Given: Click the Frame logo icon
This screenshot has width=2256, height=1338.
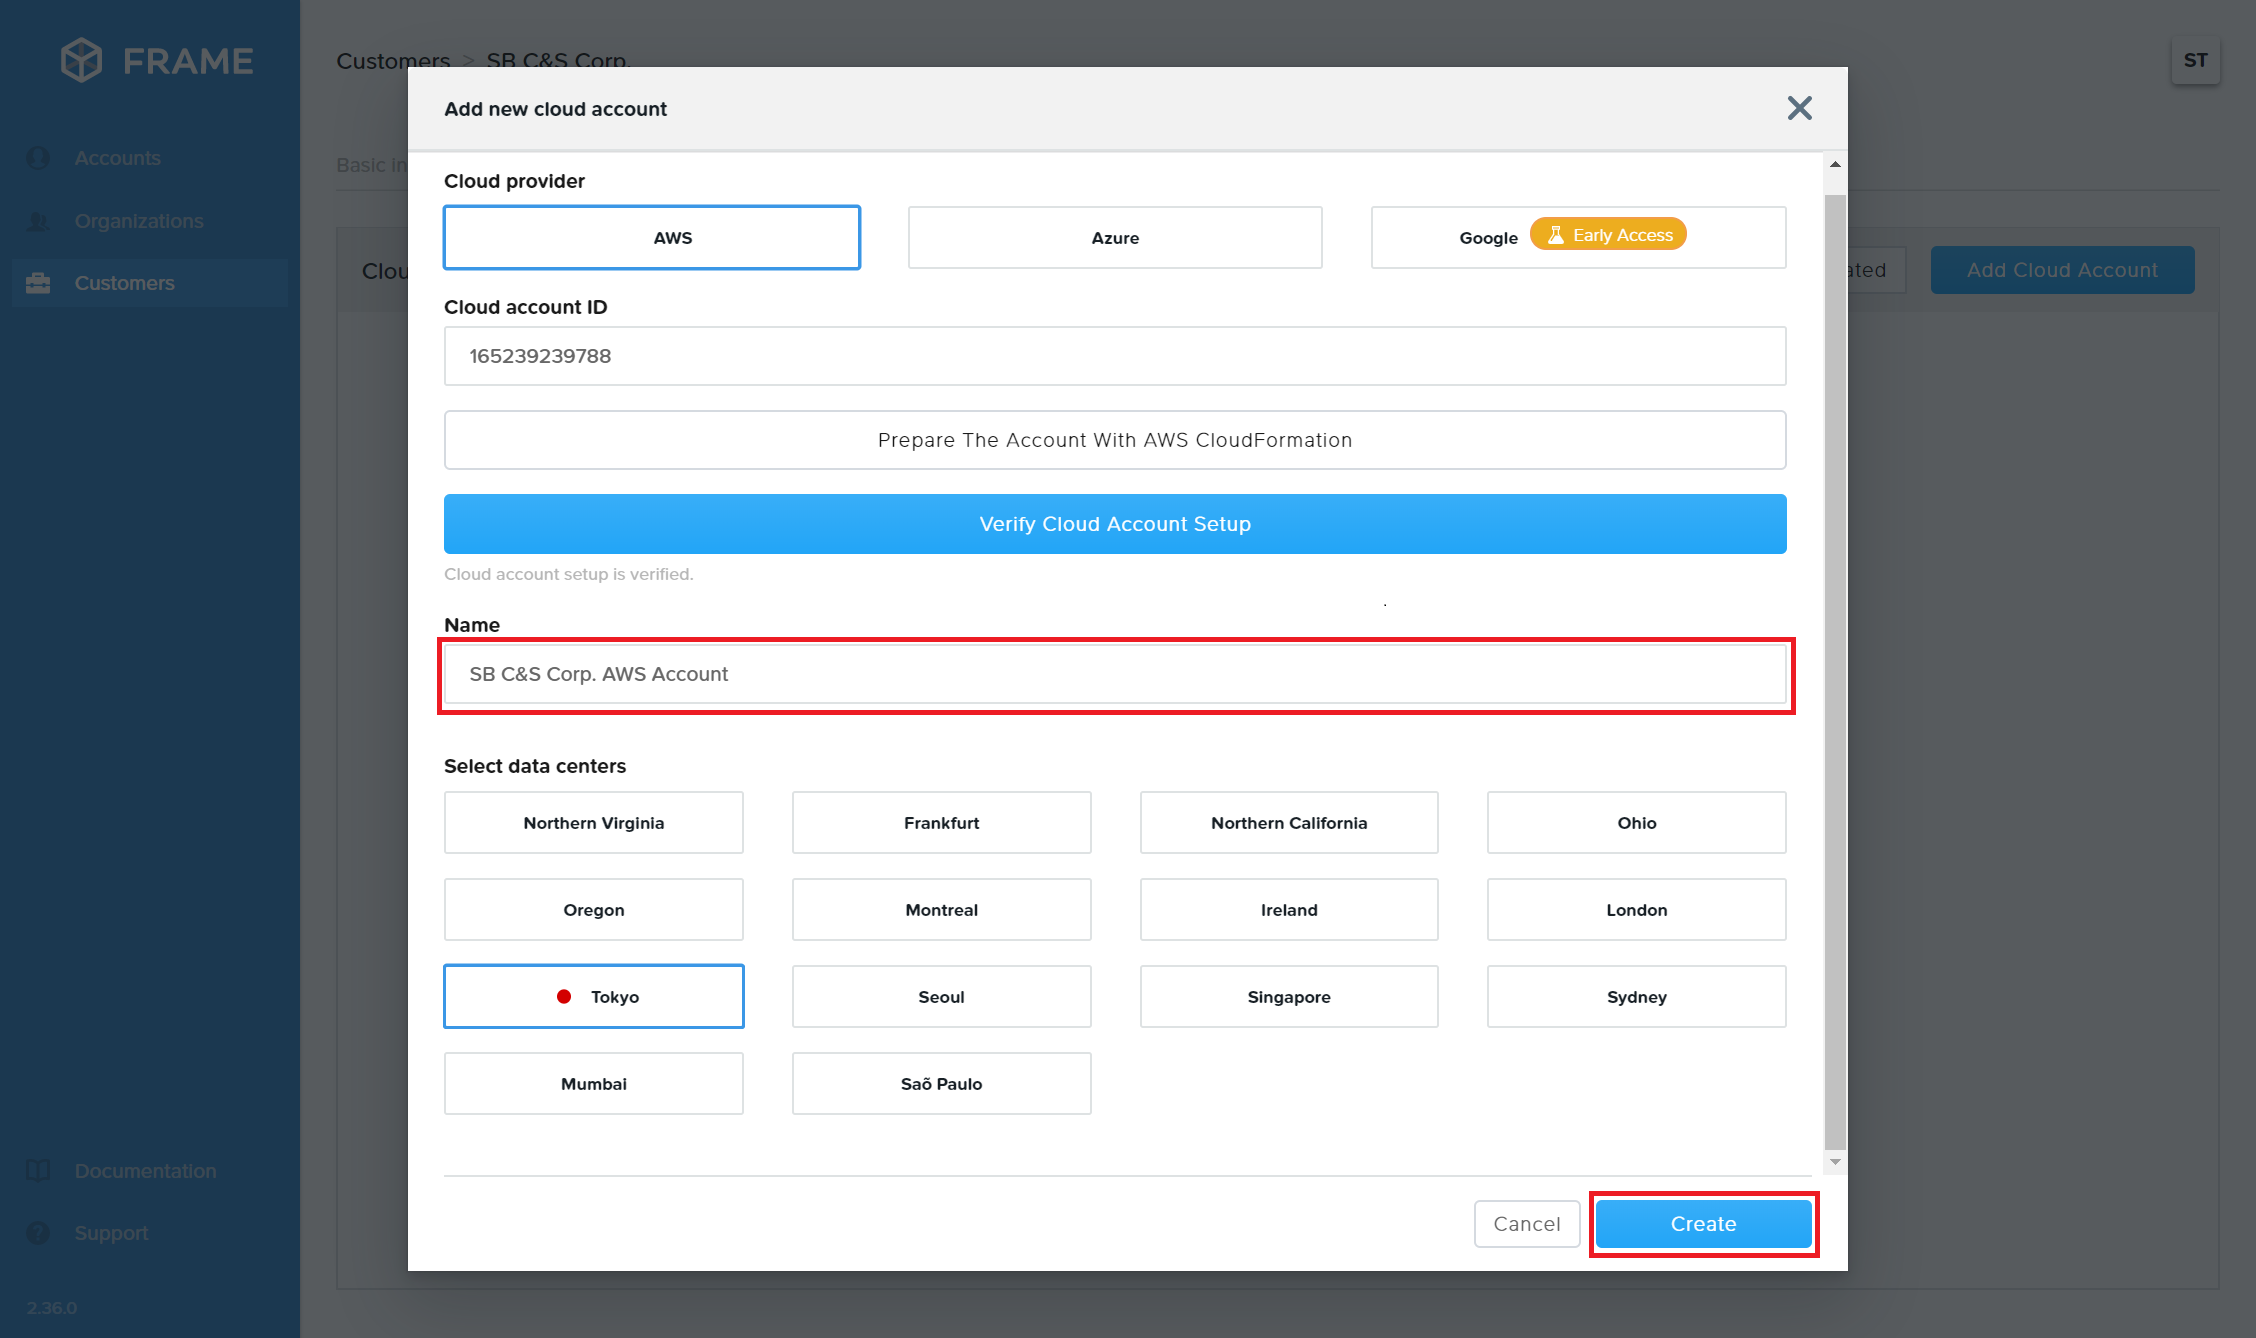Looking at the screenshot, I should click(x=81, y=60).
